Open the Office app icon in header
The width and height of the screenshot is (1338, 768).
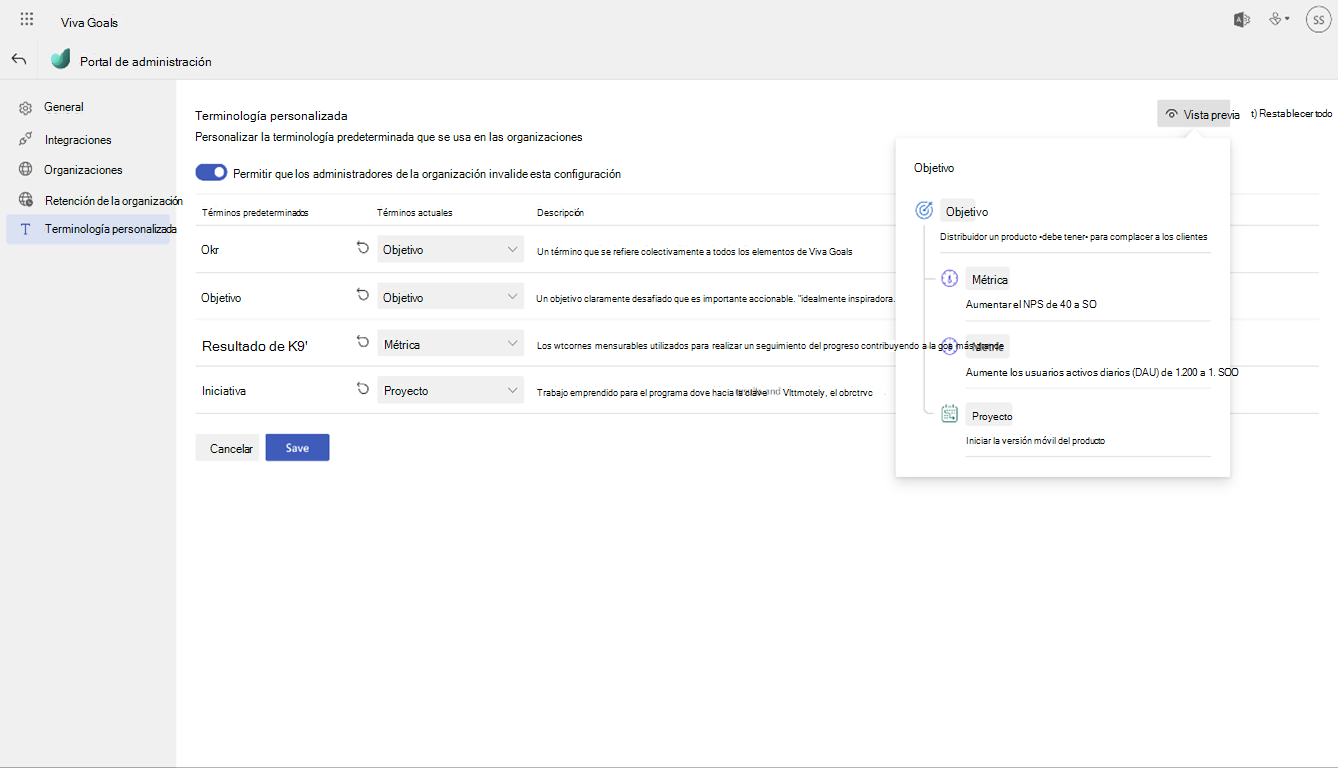point(1242,19)
